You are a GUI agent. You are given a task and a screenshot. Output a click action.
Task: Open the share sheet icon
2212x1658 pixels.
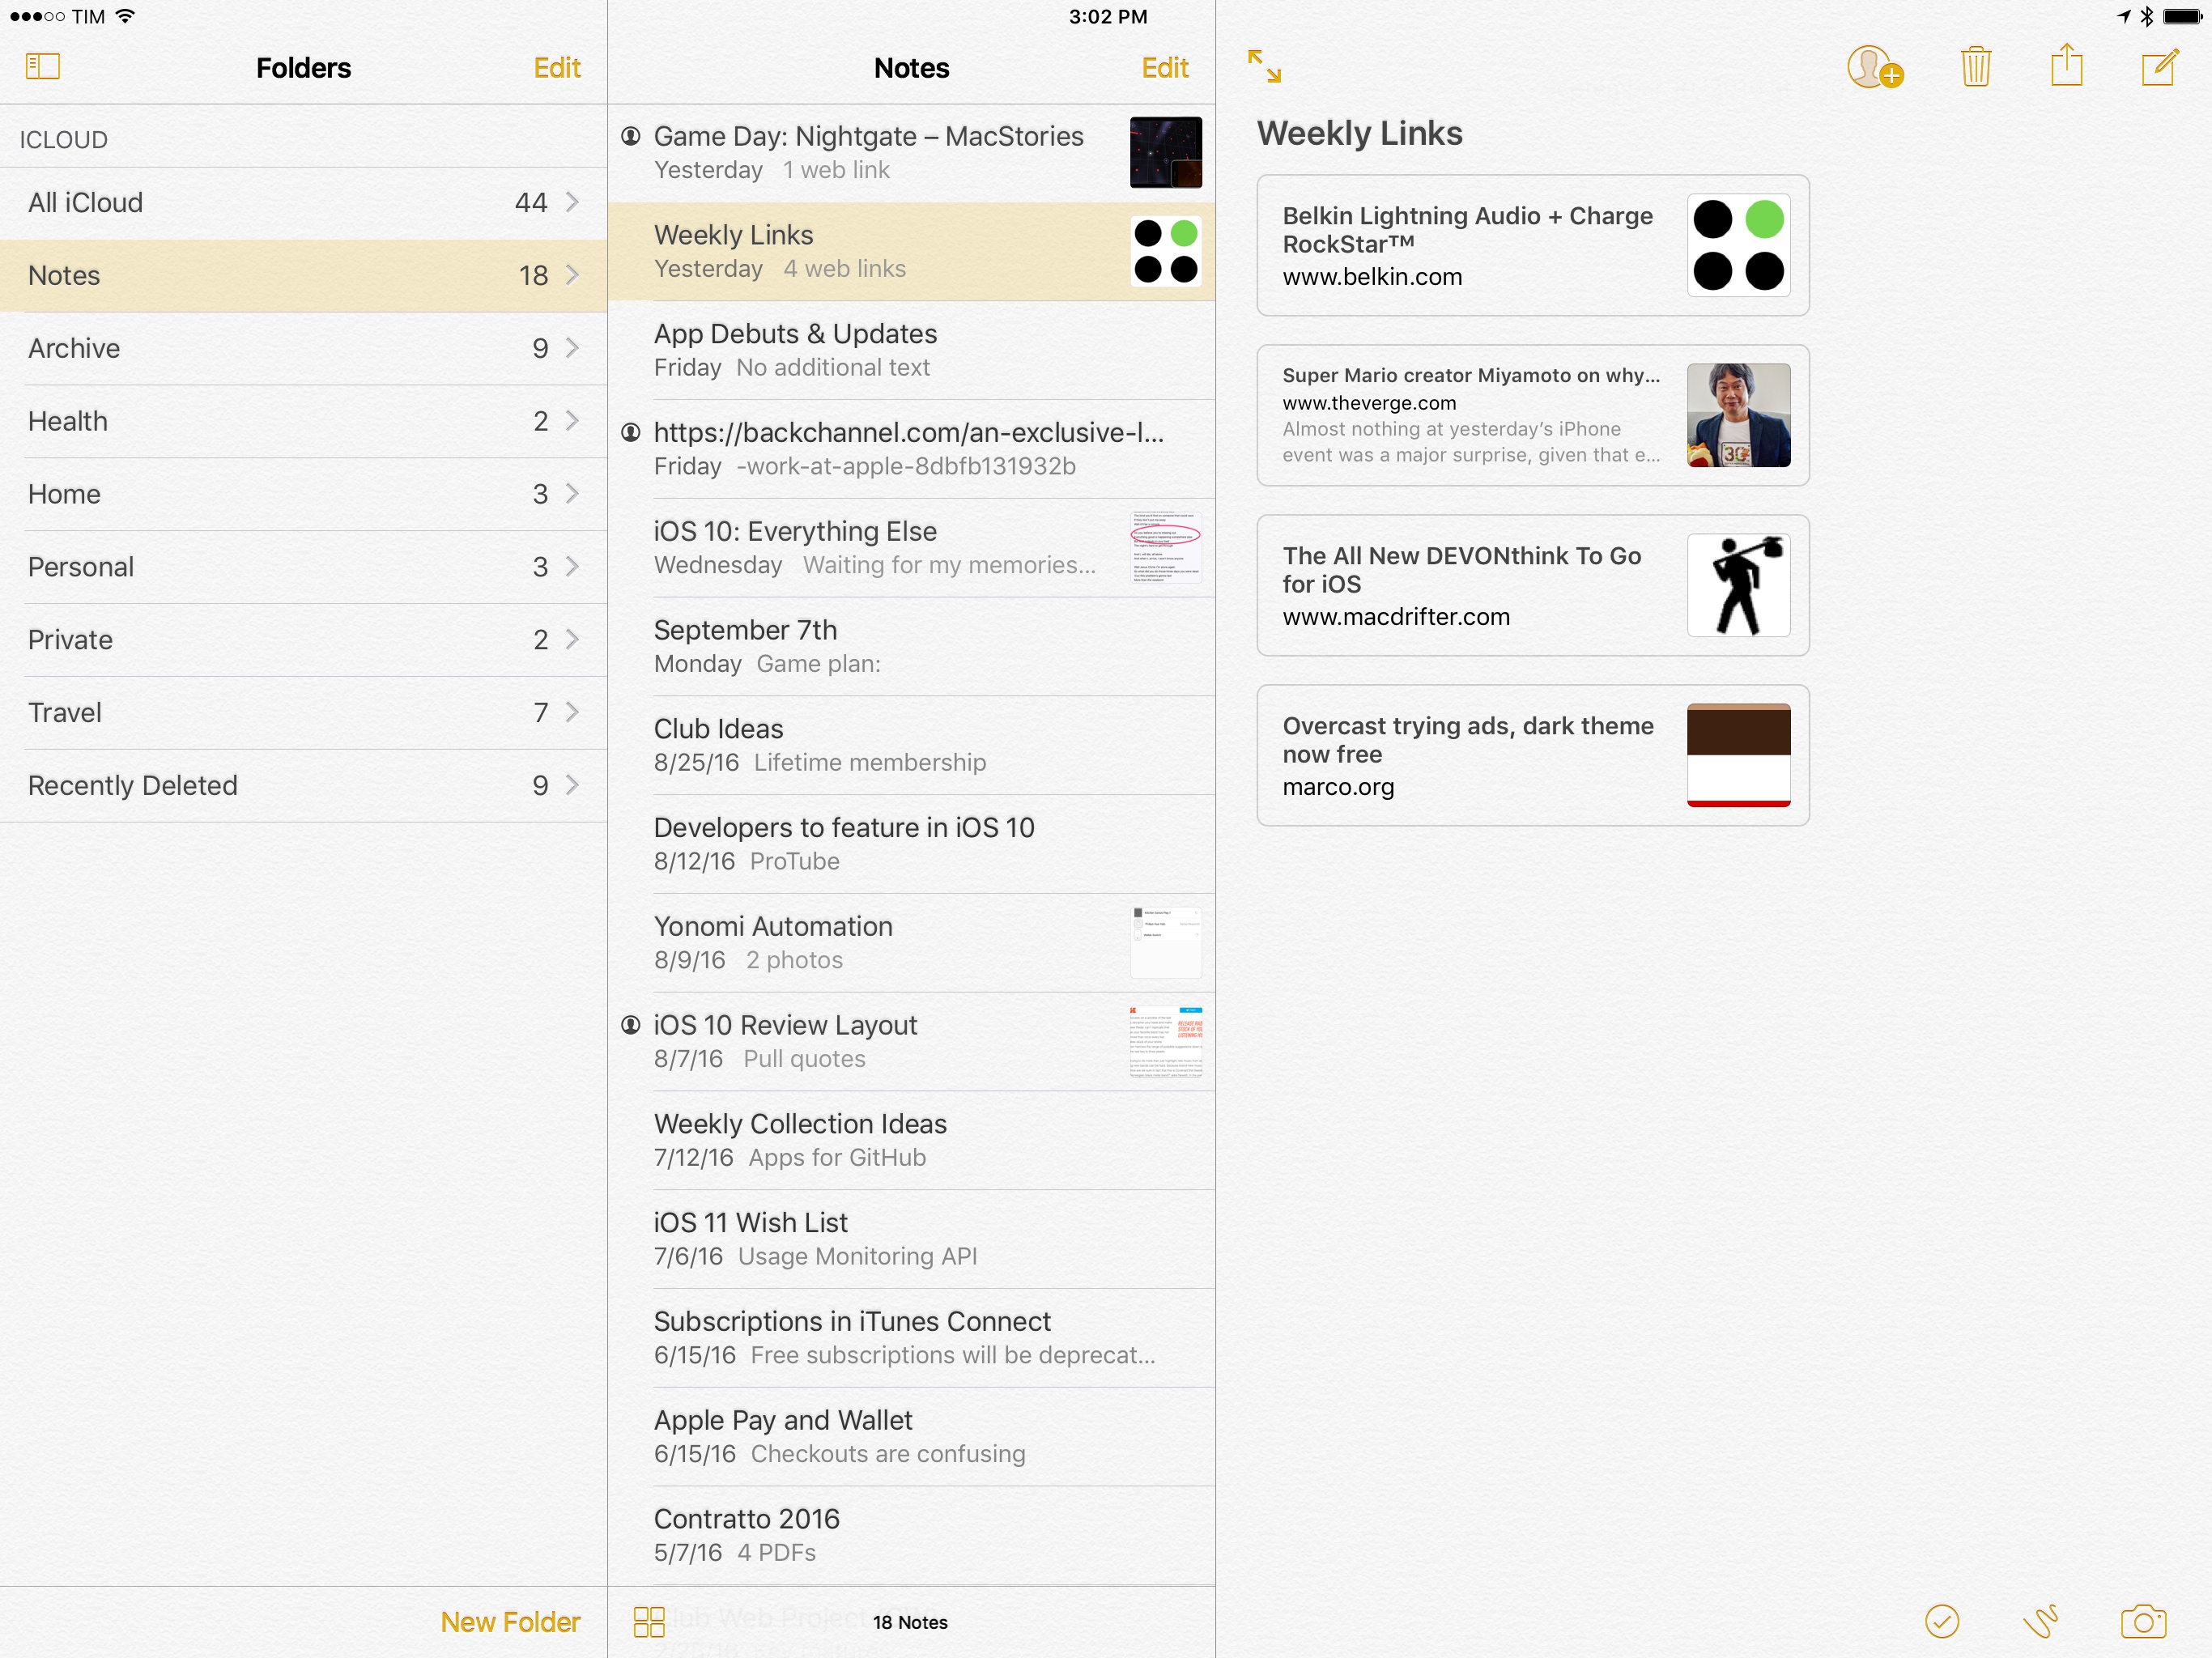point(2066,65)
